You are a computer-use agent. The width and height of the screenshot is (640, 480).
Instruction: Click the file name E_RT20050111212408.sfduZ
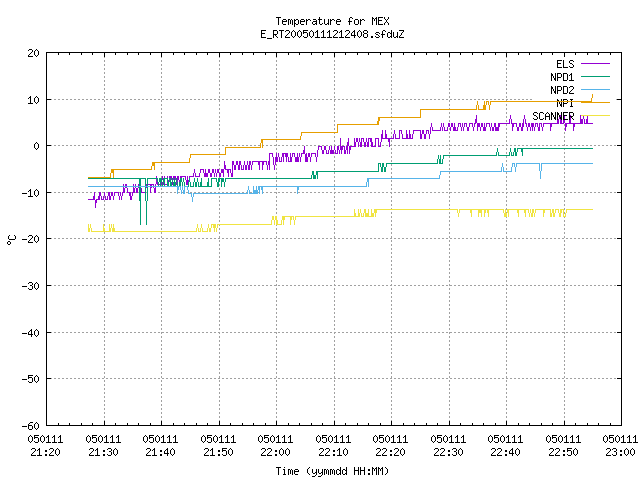pos(332,34)
